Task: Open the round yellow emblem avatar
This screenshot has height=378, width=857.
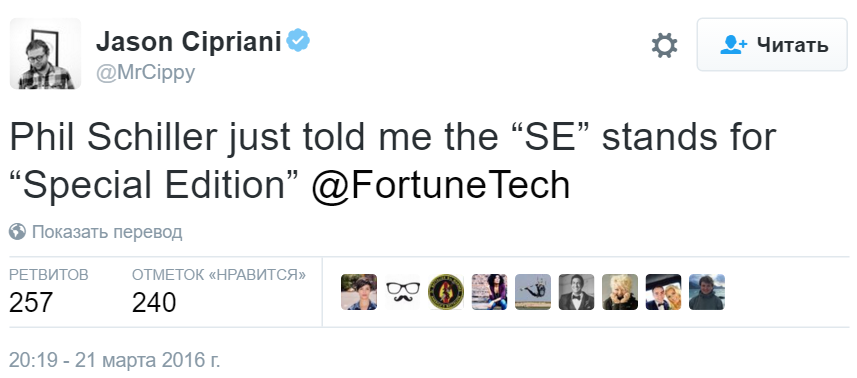Action: (446, 292)
